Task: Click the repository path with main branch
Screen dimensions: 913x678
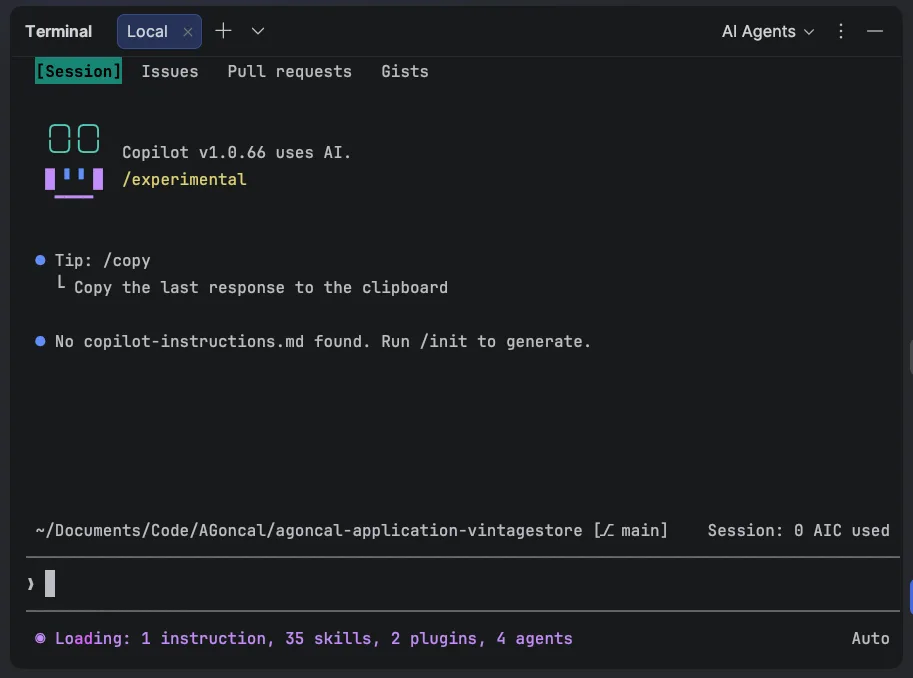Action: tap(352, 531)
